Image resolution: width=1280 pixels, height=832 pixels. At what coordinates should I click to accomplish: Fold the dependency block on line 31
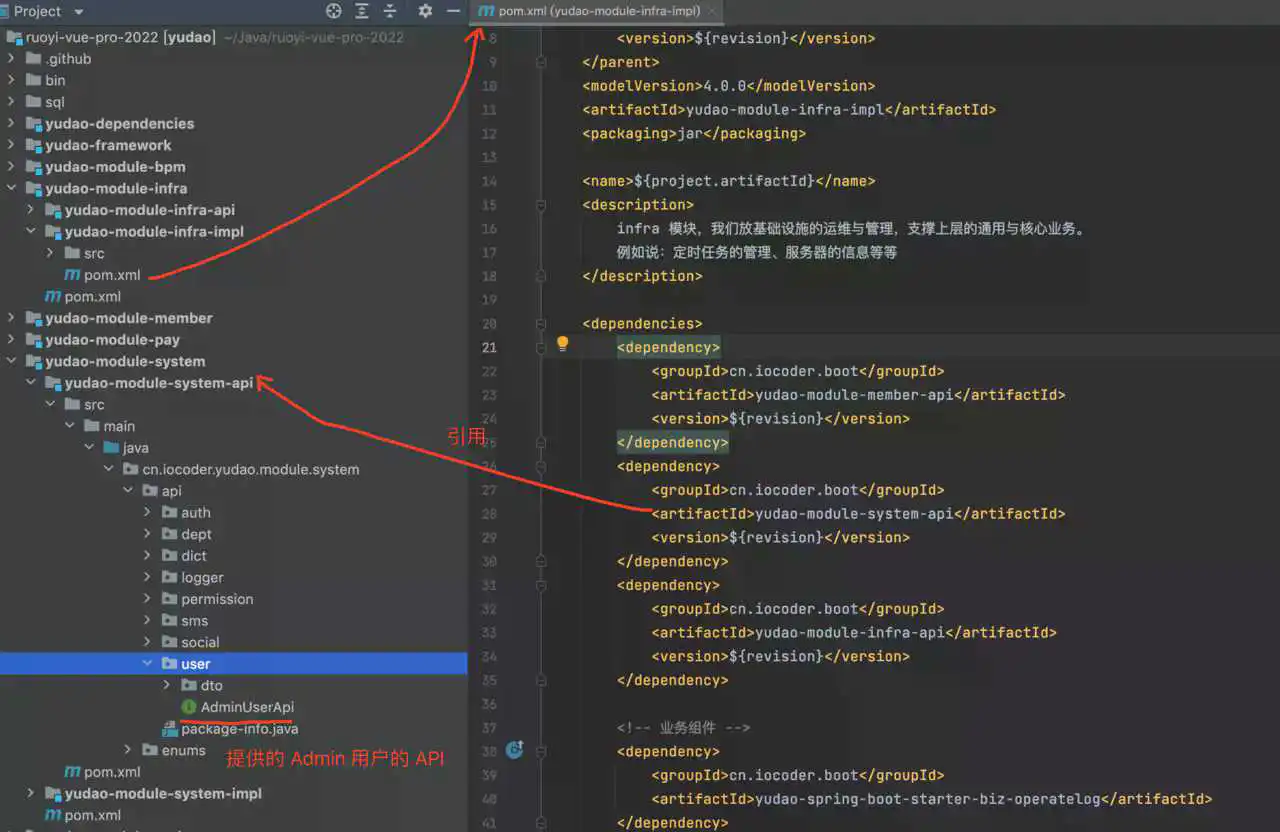pos(541,585)
